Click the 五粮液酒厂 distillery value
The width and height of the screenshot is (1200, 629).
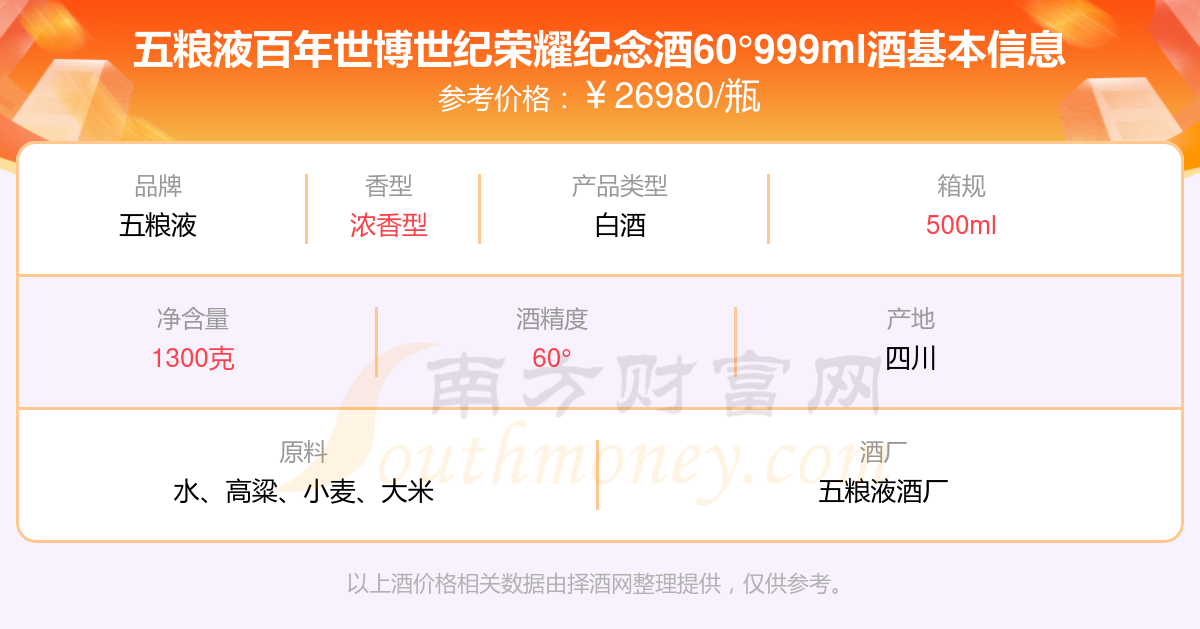point(883,492)
